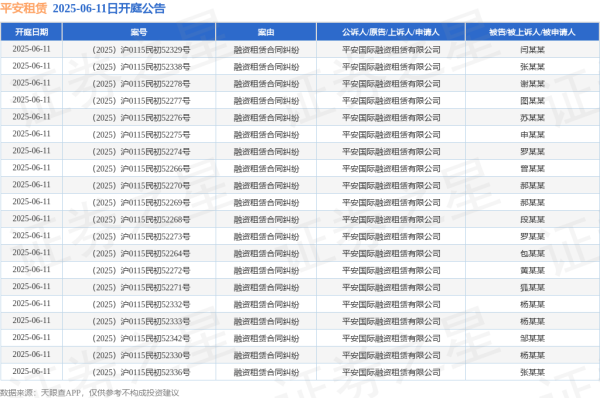
Task: Select defendant 段某某 cell
Action: (532, 219)
